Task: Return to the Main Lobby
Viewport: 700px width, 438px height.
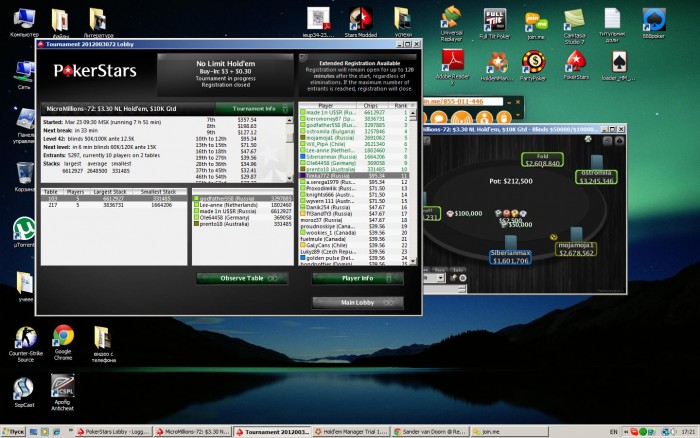Action: 357,301
